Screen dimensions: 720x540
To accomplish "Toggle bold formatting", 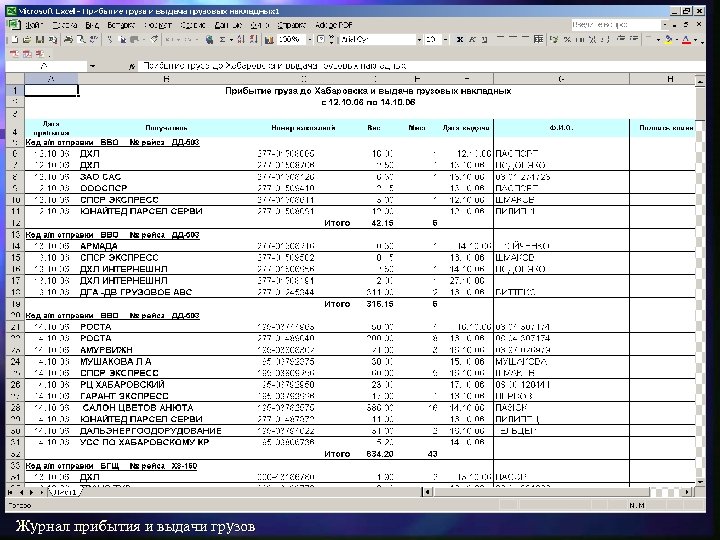I will tap(460, 40).
